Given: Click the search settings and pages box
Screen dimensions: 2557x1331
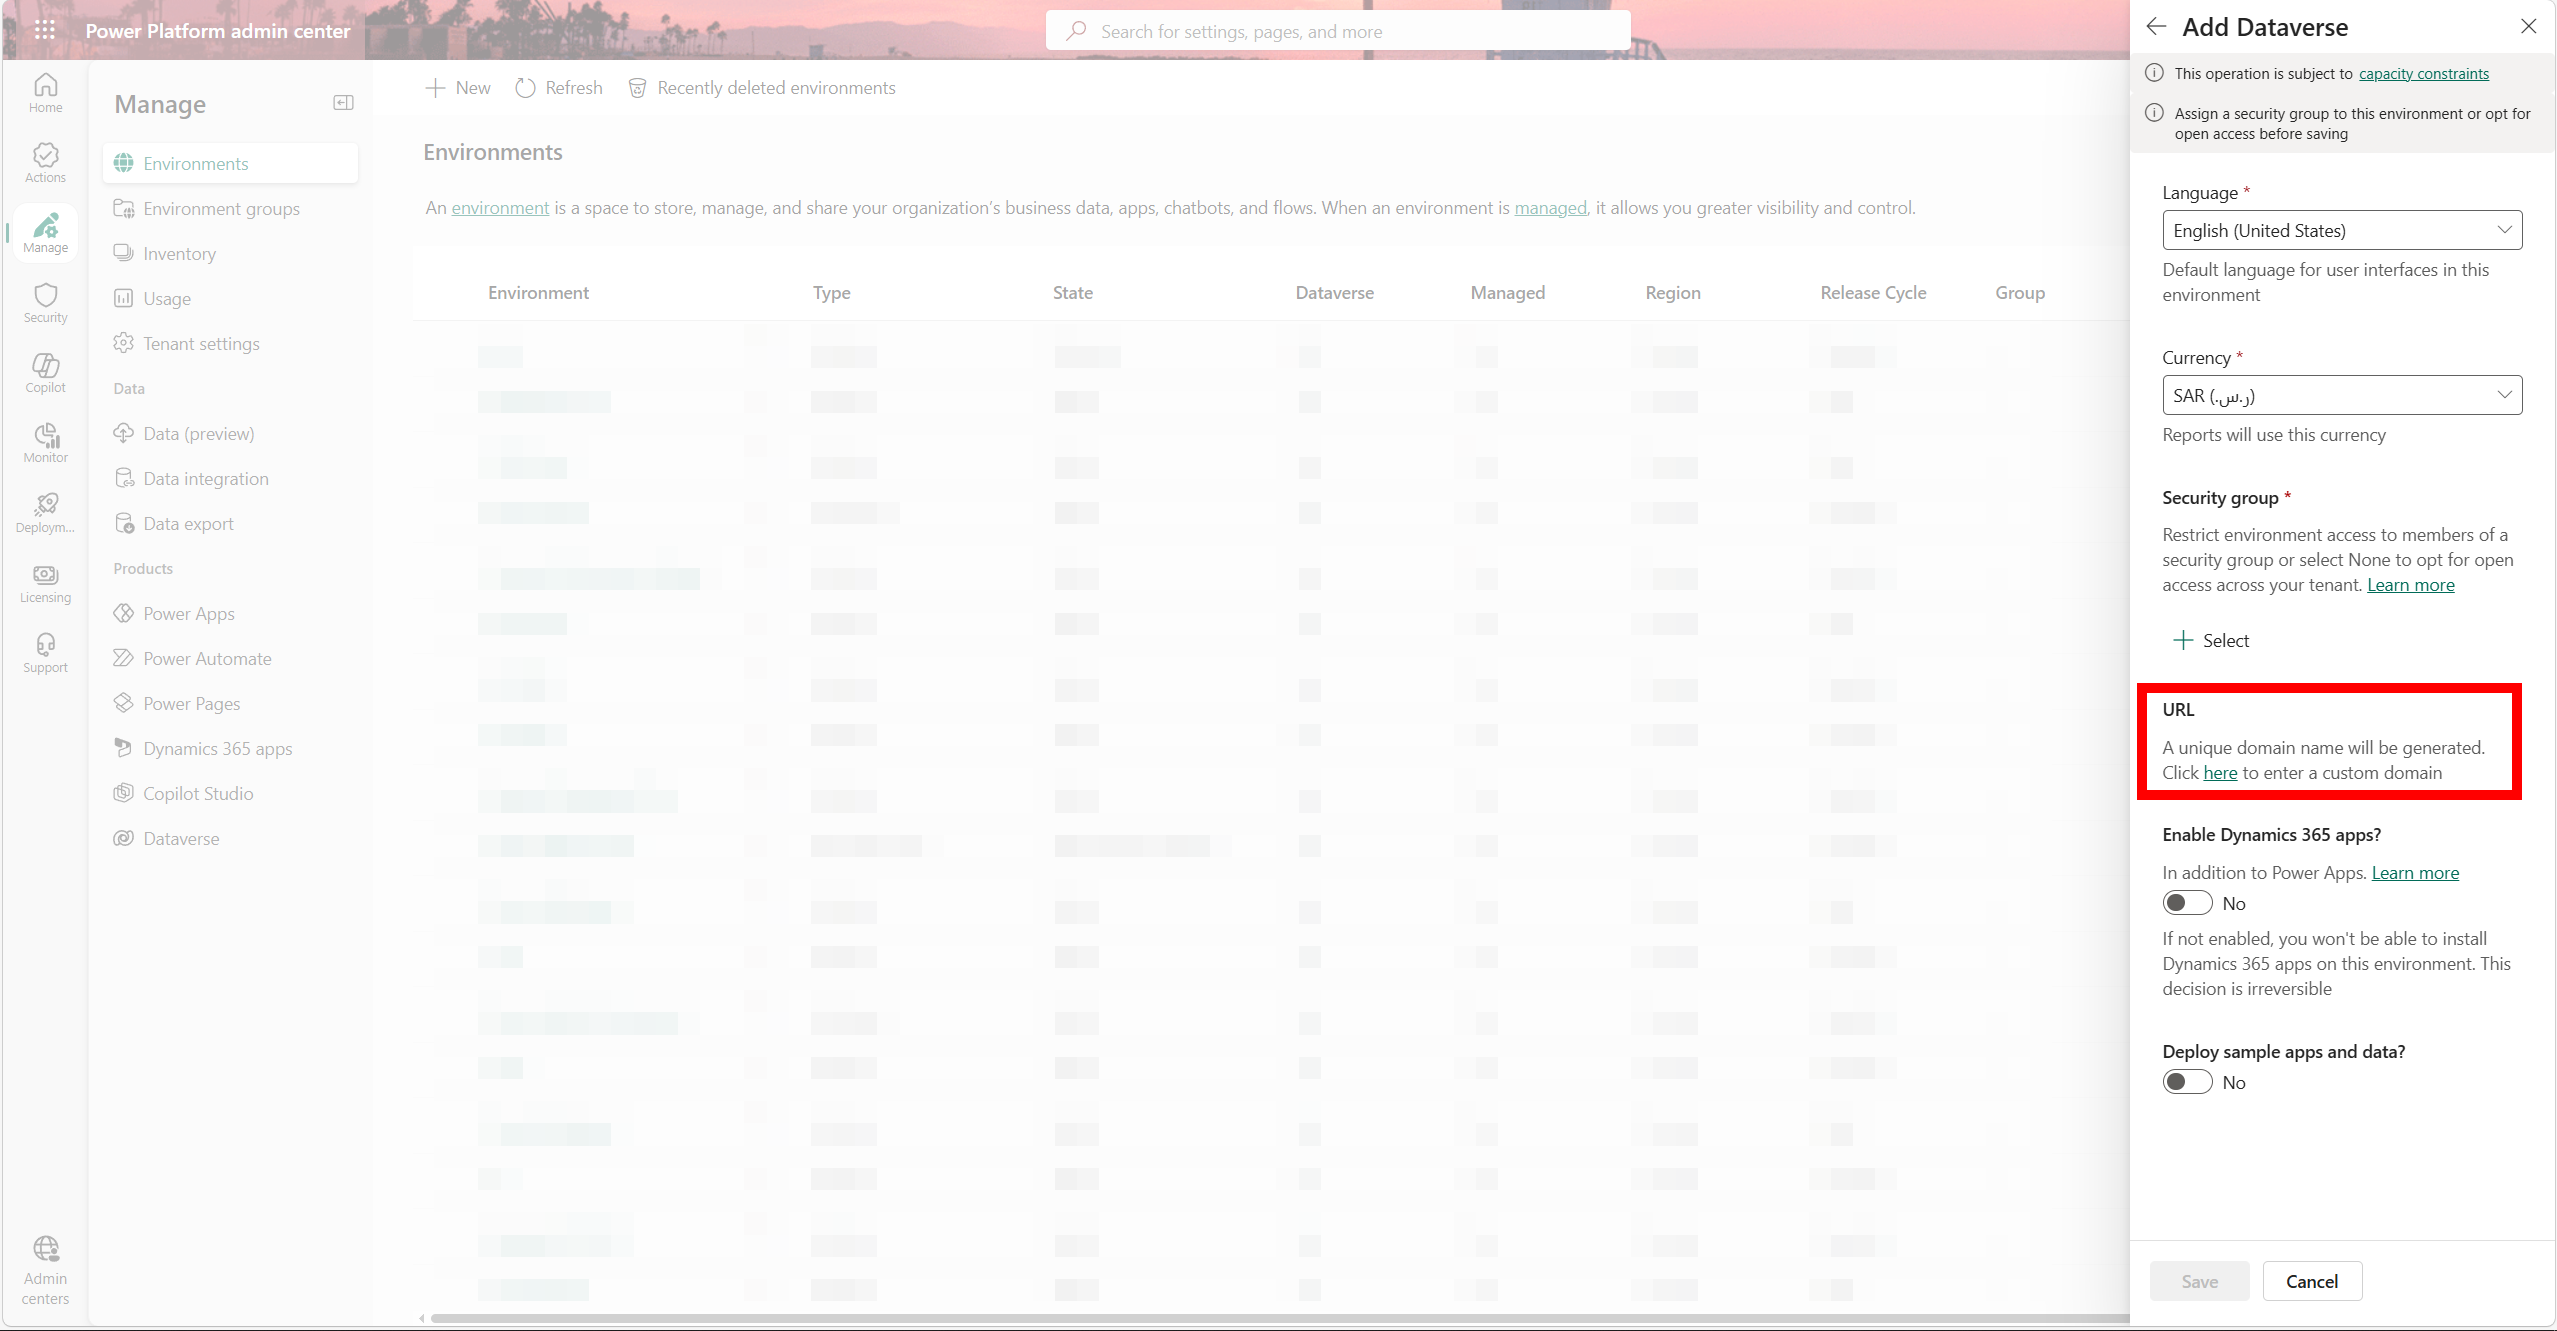Looking at the screenshot, I should pos(1338,31).
